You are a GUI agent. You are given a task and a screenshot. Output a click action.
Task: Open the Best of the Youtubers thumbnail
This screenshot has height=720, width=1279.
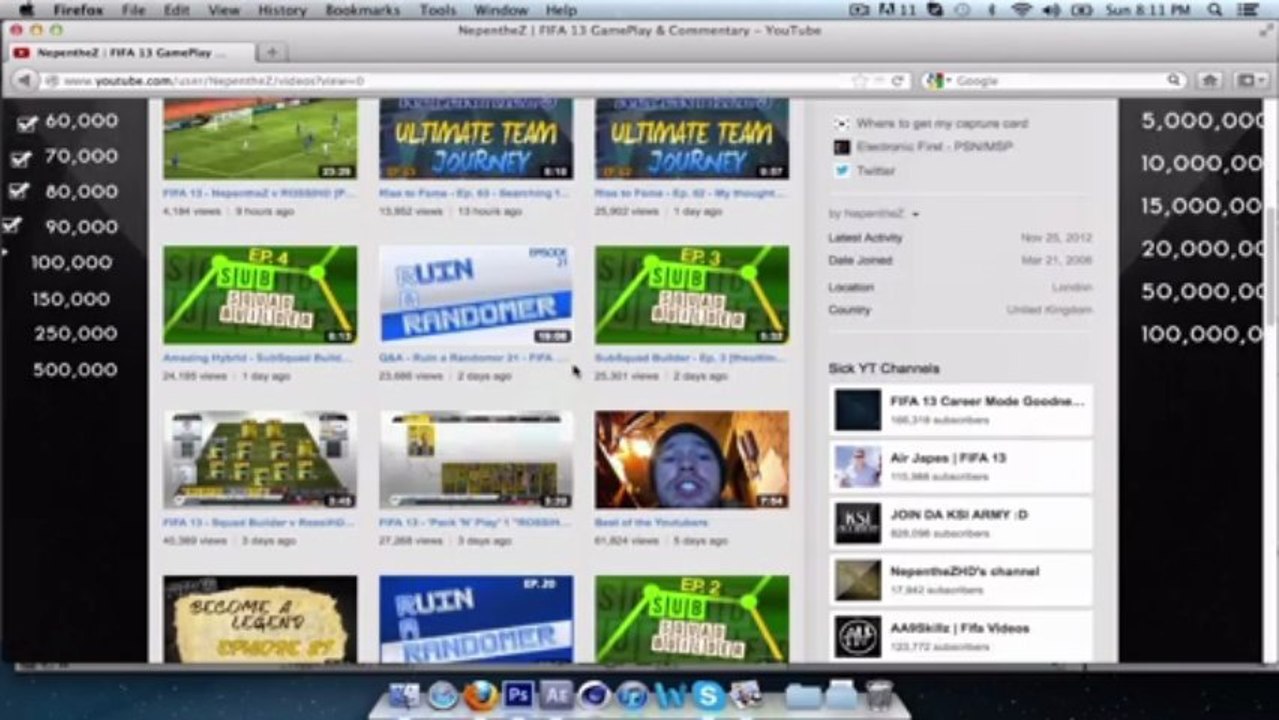click(692, 460)
